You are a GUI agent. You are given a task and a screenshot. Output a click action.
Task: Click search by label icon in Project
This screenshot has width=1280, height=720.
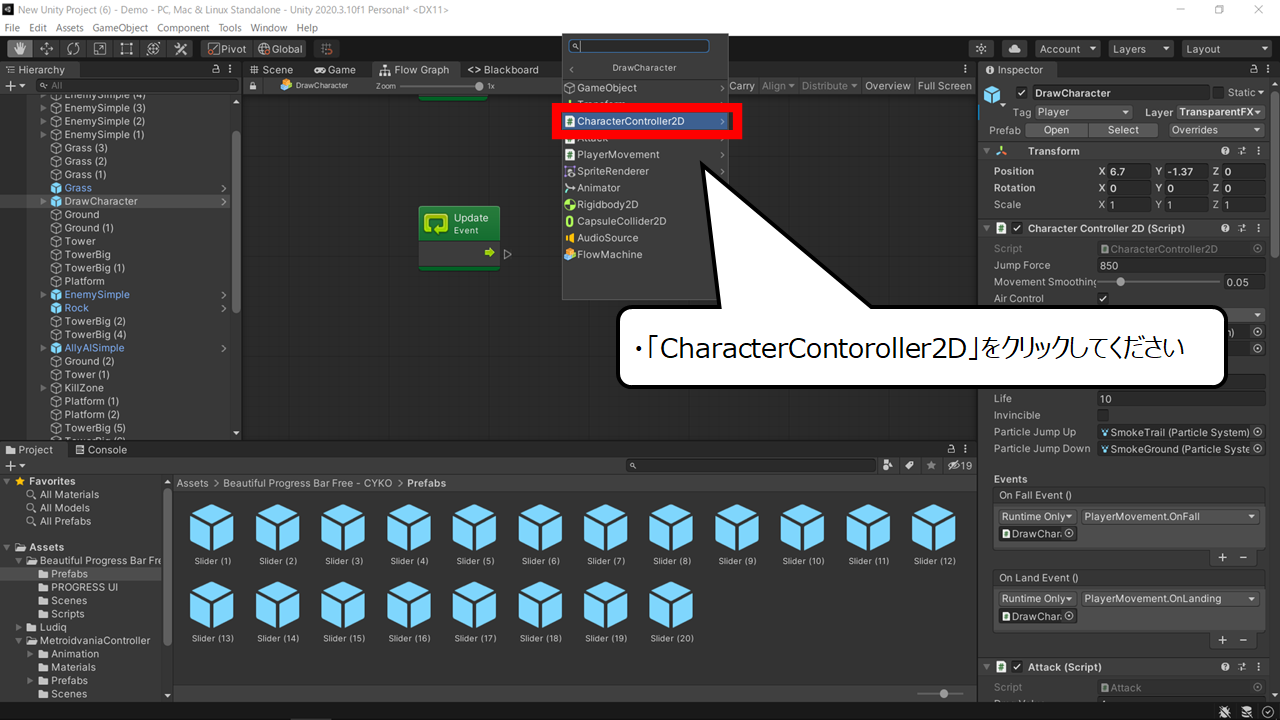[x=910, y=465]
